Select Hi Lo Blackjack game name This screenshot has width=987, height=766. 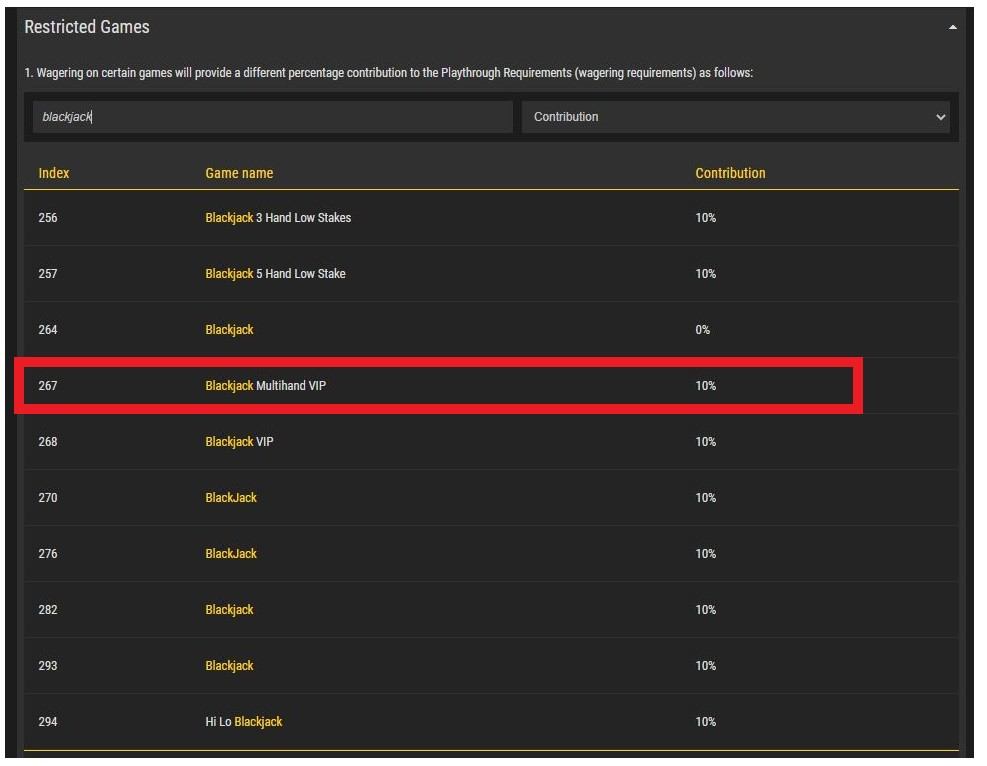244,722
